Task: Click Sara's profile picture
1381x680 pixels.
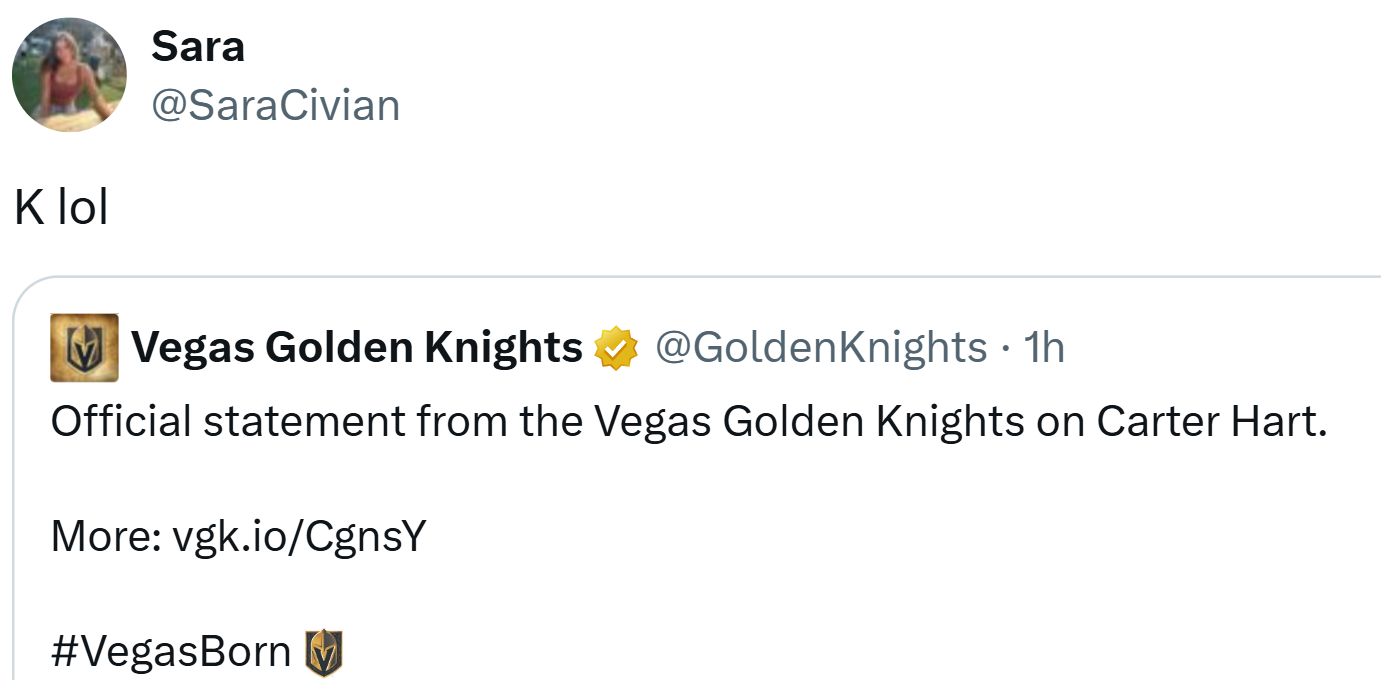Action: click(69, 75)
